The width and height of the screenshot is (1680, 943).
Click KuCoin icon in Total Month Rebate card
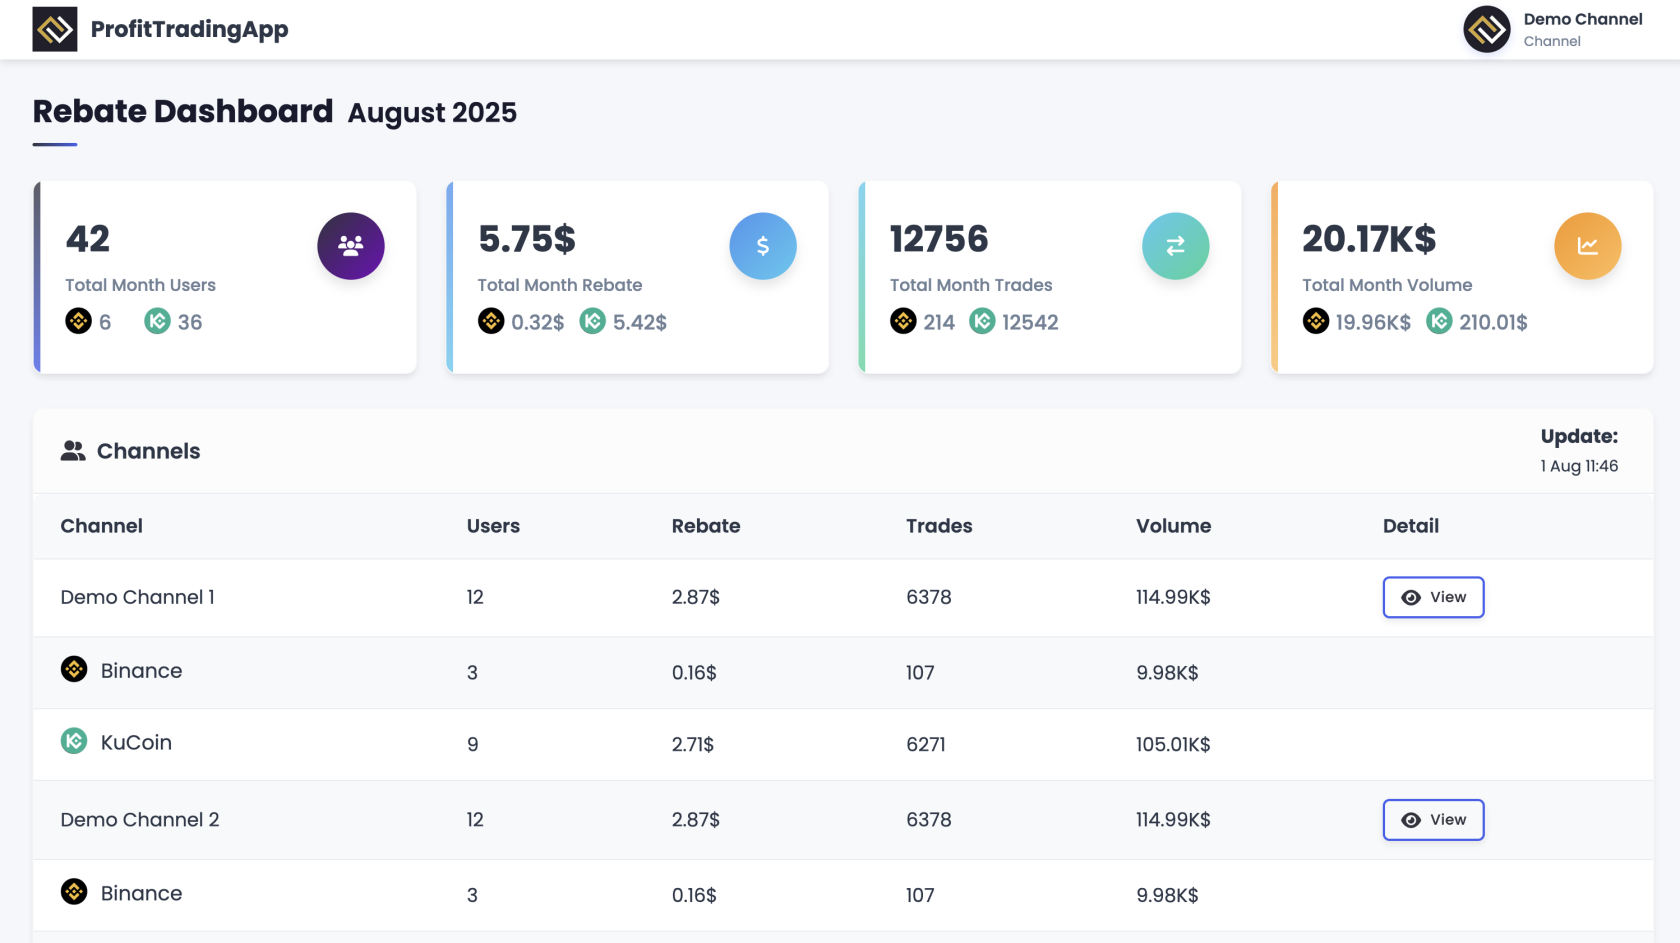coord(593,321)
